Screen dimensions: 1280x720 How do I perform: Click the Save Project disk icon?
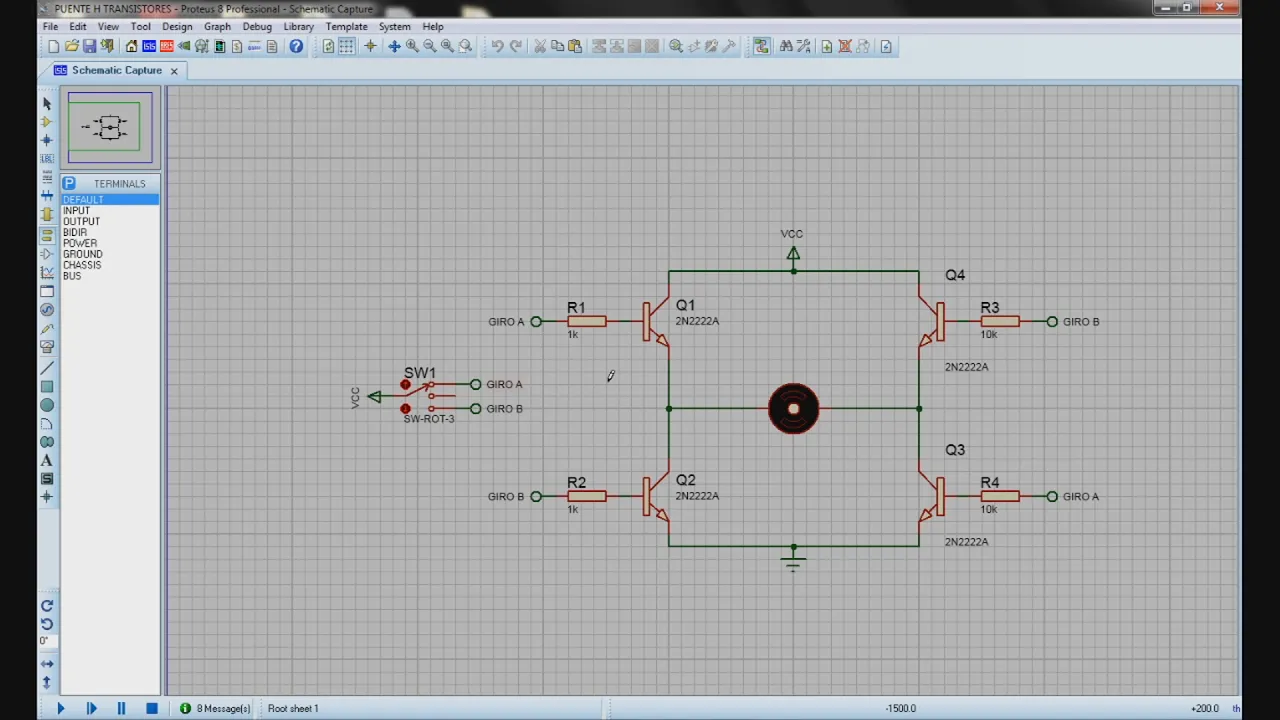tap(89, 46)
